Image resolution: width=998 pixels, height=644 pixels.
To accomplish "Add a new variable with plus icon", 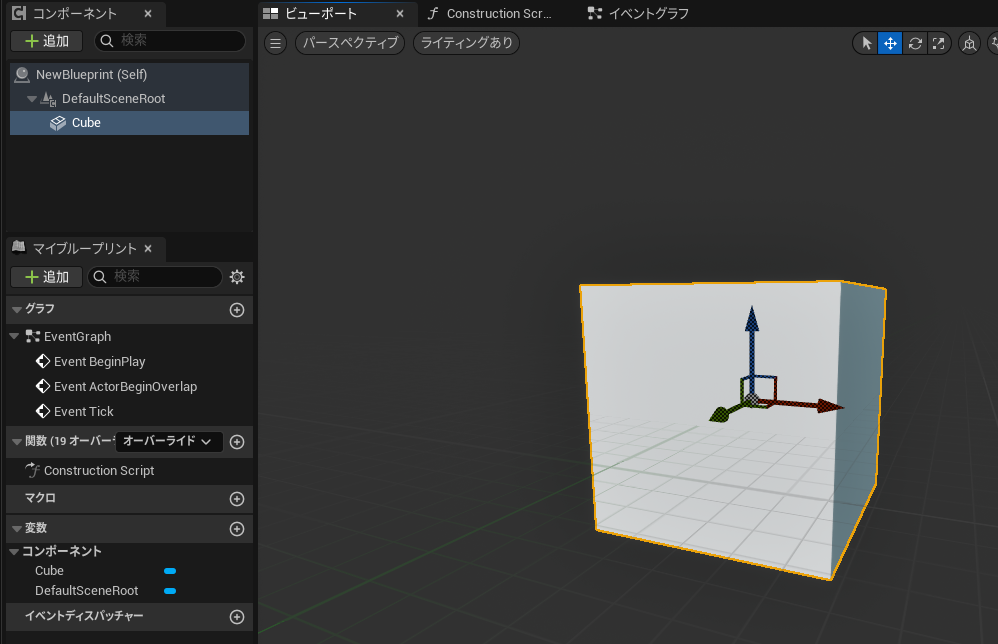I will (x=237, y=529).
